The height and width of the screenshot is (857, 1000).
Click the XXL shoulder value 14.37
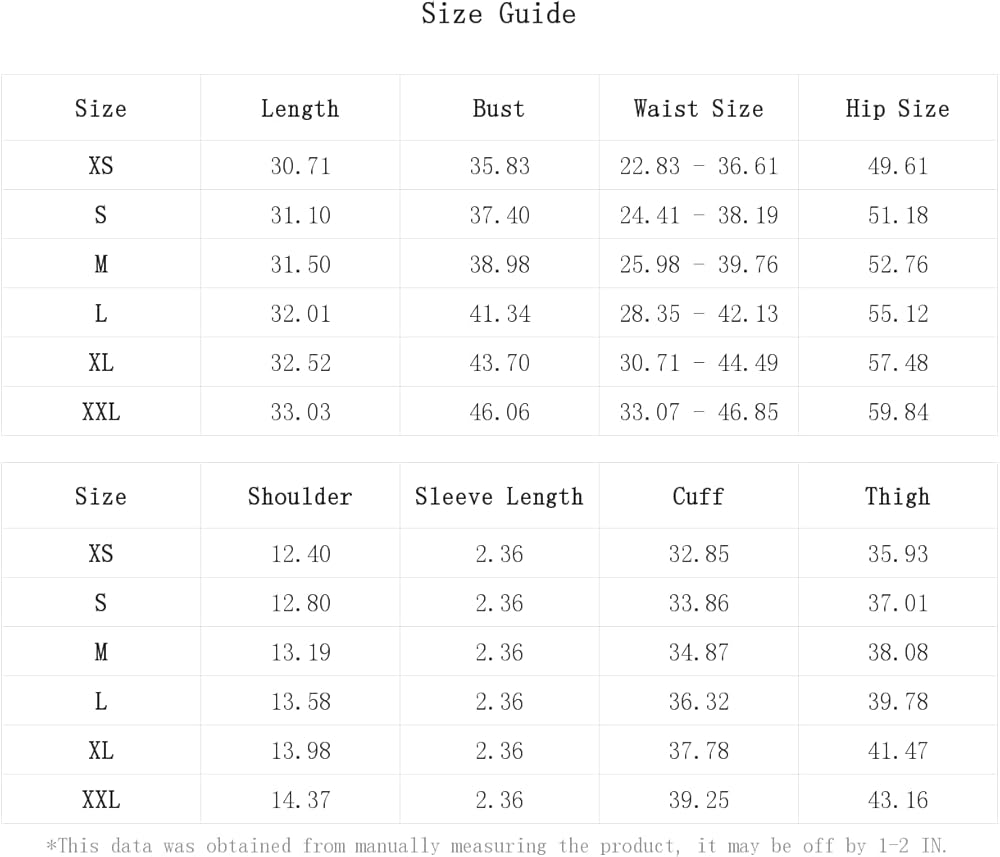click(300, 800)
